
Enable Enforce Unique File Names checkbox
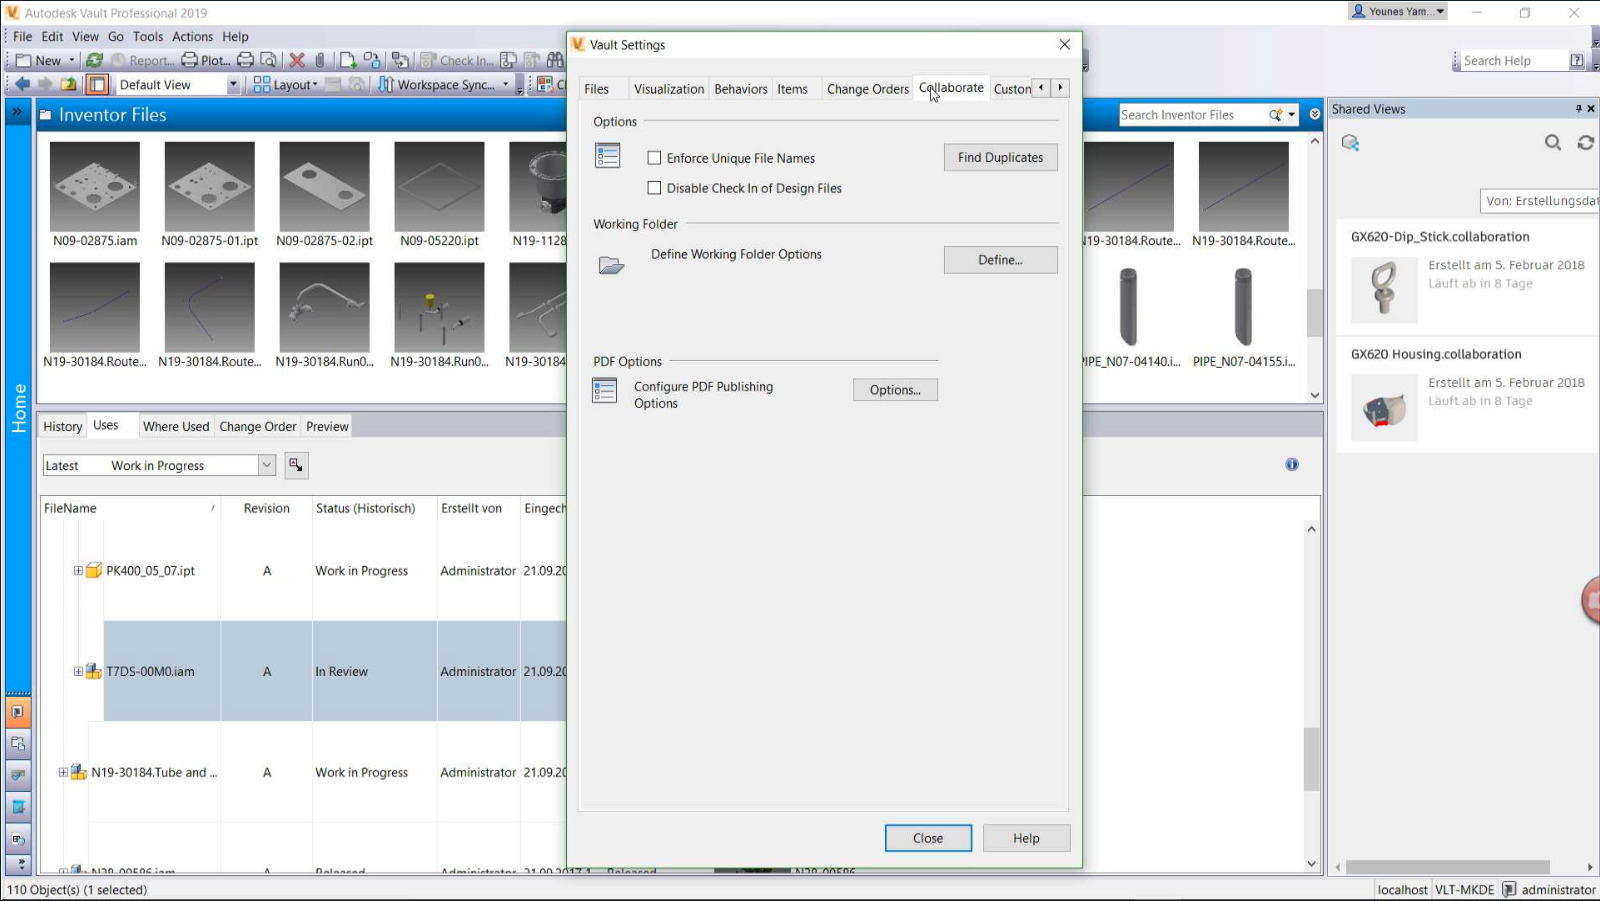[x=654, y=158]
